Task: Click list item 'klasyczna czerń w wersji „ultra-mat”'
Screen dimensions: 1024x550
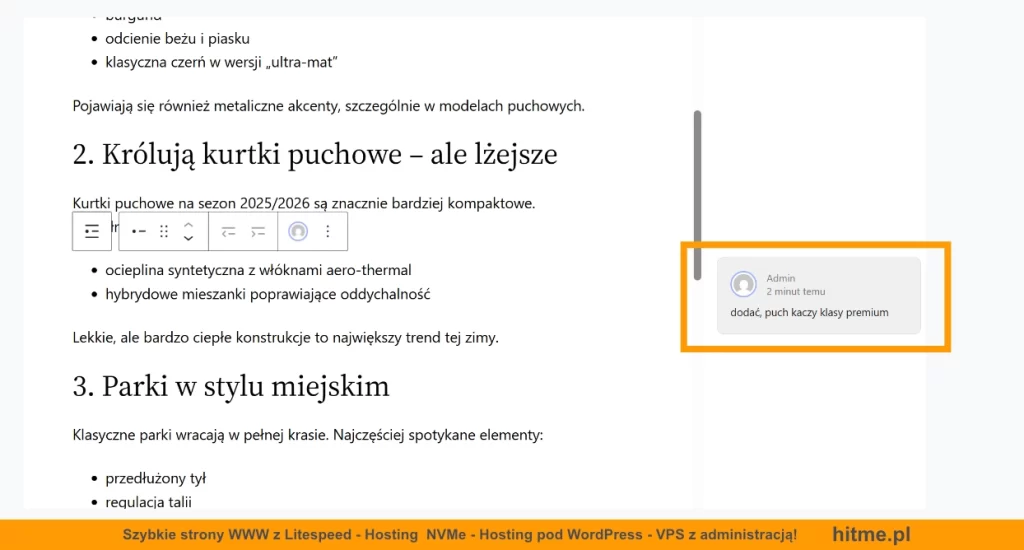Action: click(x=221, y=62)
